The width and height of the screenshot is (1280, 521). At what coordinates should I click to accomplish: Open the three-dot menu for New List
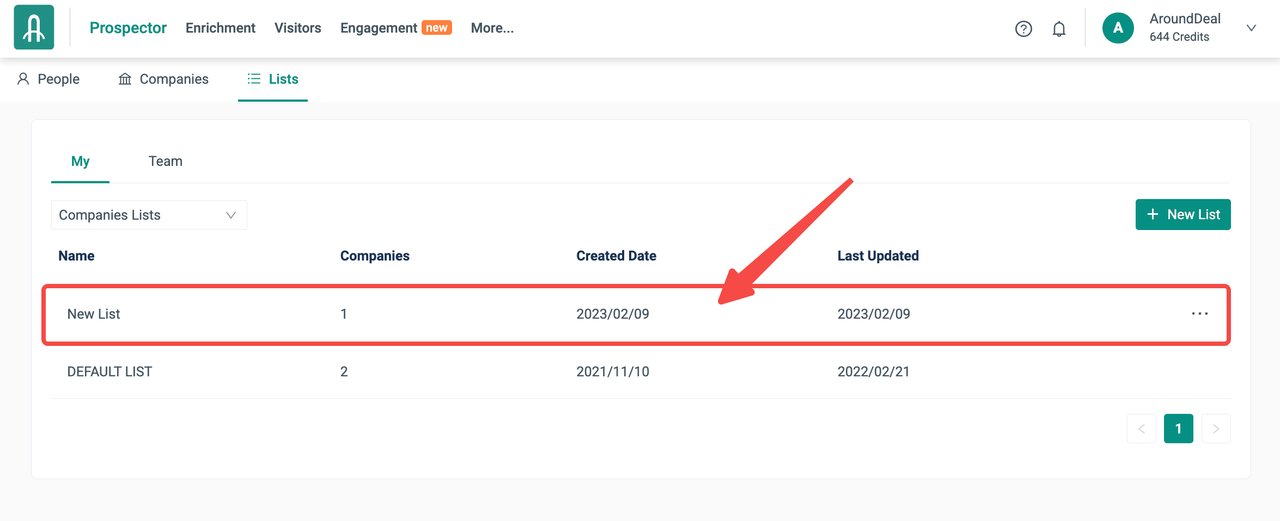pos(1199,314)
